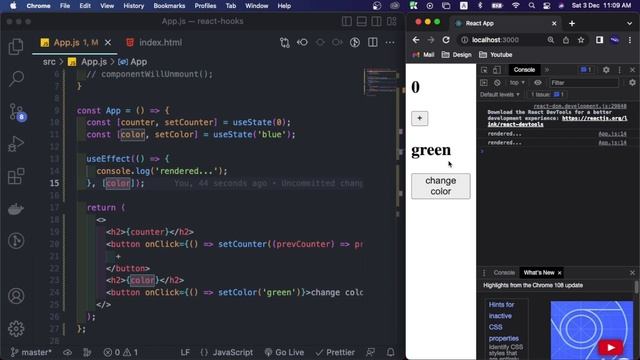This screenshot has width=640, height=360.
Task: Open the Default levels dropdown
Action: pos(500,94)
